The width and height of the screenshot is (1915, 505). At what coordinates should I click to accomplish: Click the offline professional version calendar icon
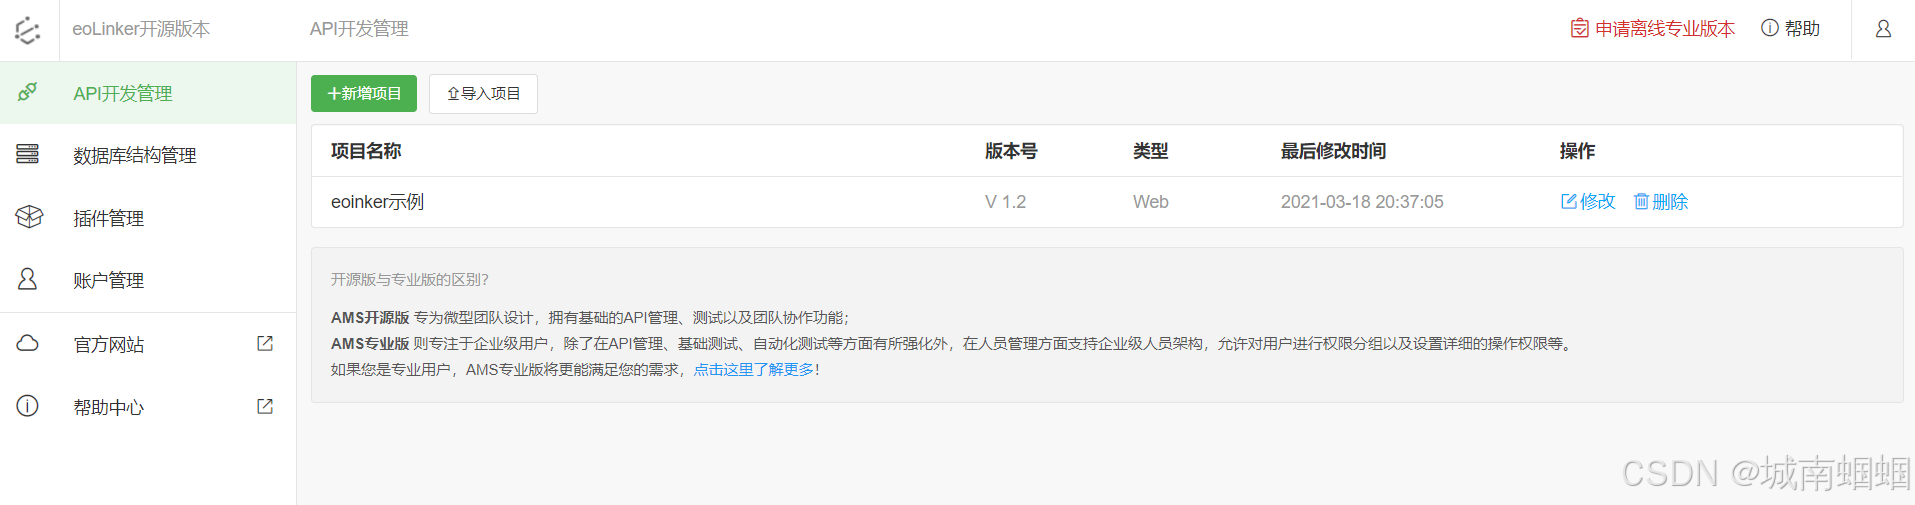[x=1580, y=28]
